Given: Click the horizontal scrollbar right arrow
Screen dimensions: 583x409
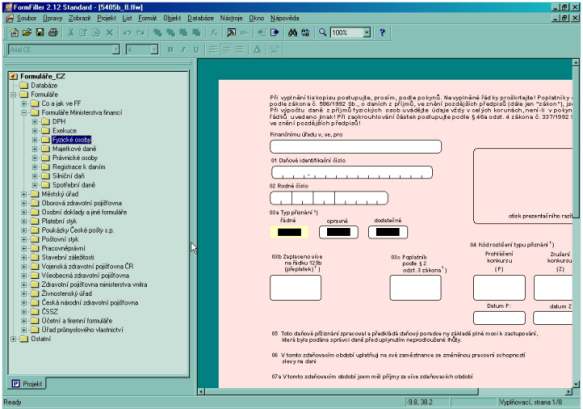Looking at the screenshot, I should (x=568, y=392).
